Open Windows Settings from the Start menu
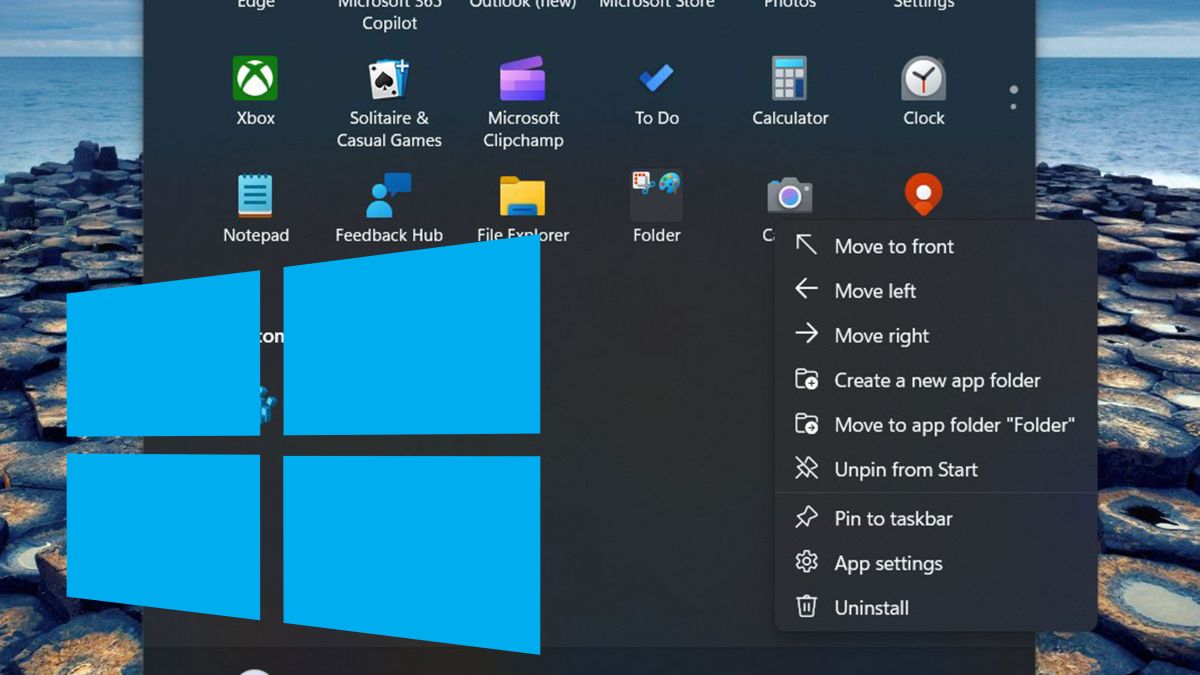 point(922,5)
